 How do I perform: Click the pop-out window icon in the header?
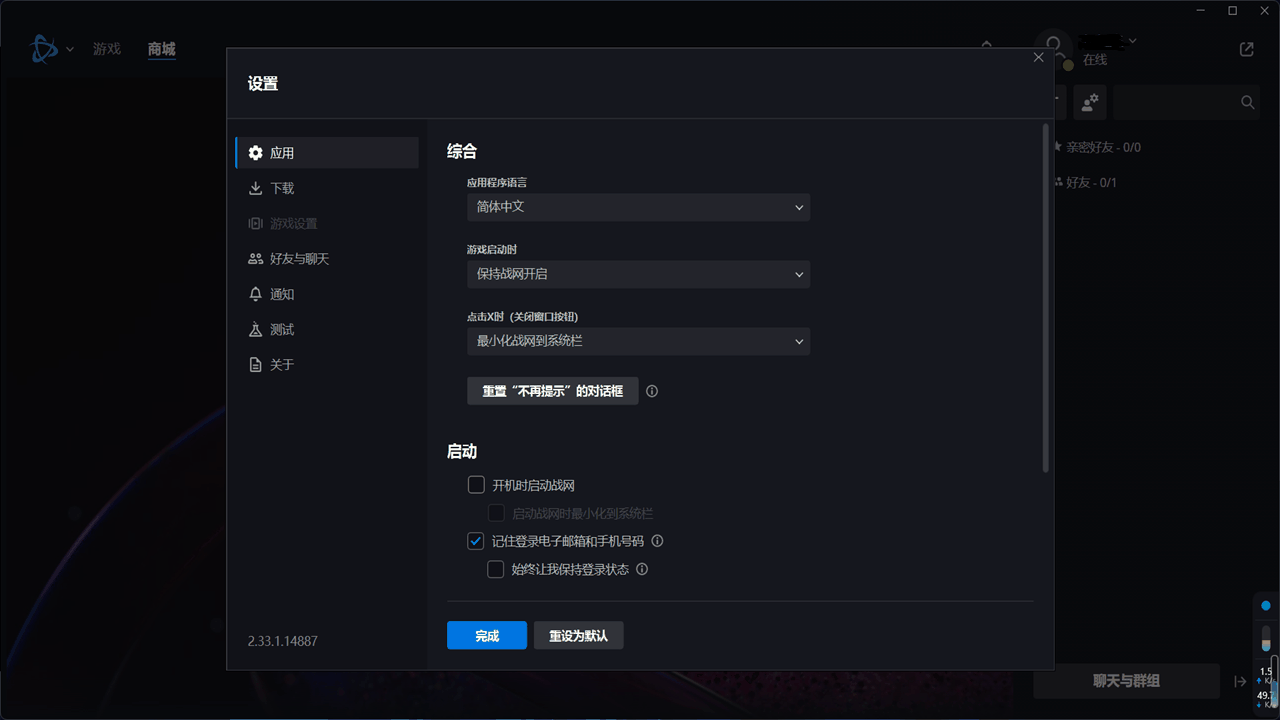1246,49
